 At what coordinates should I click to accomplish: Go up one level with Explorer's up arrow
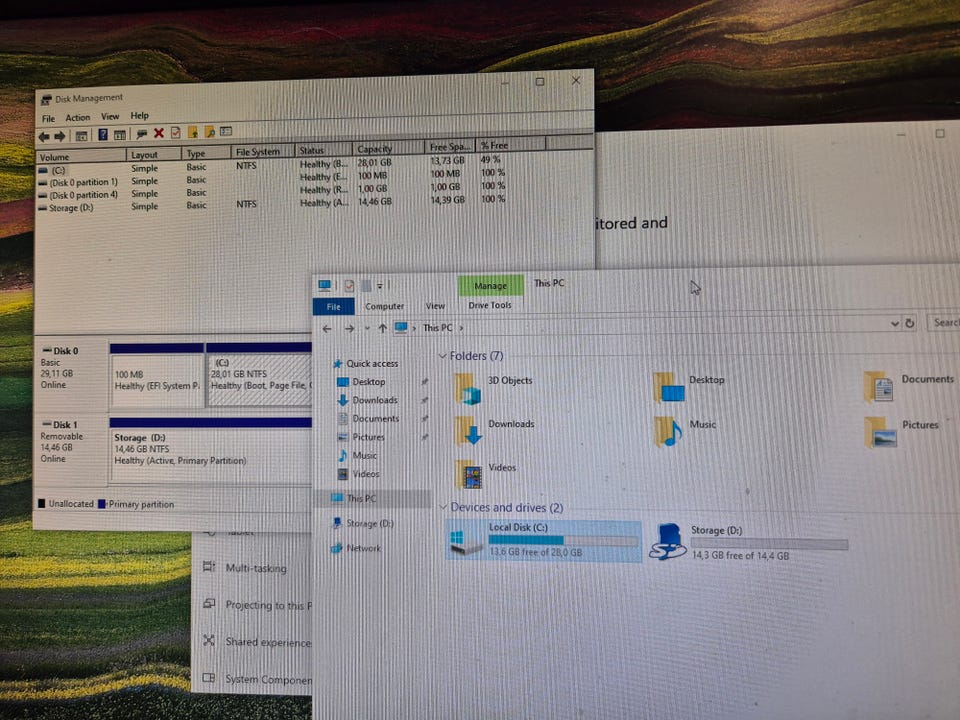382,328
